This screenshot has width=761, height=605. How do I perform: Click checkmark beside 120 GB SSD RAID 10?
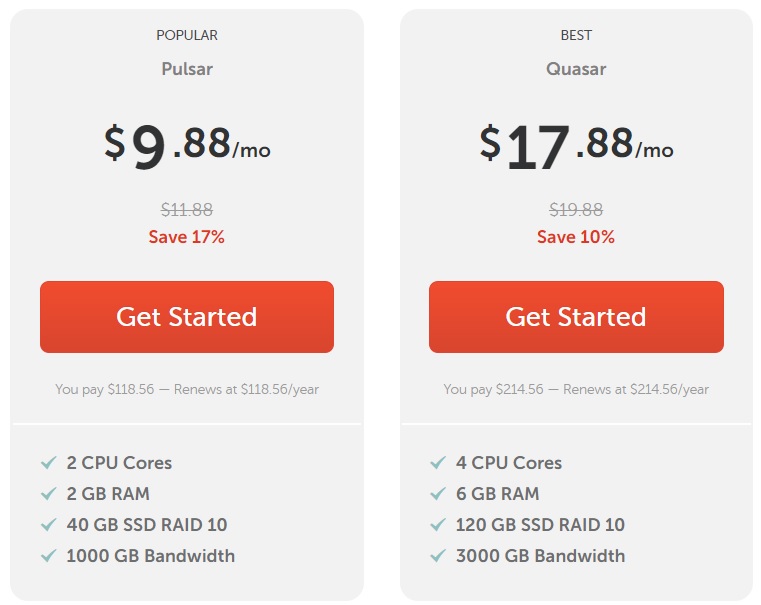[437, 525]
